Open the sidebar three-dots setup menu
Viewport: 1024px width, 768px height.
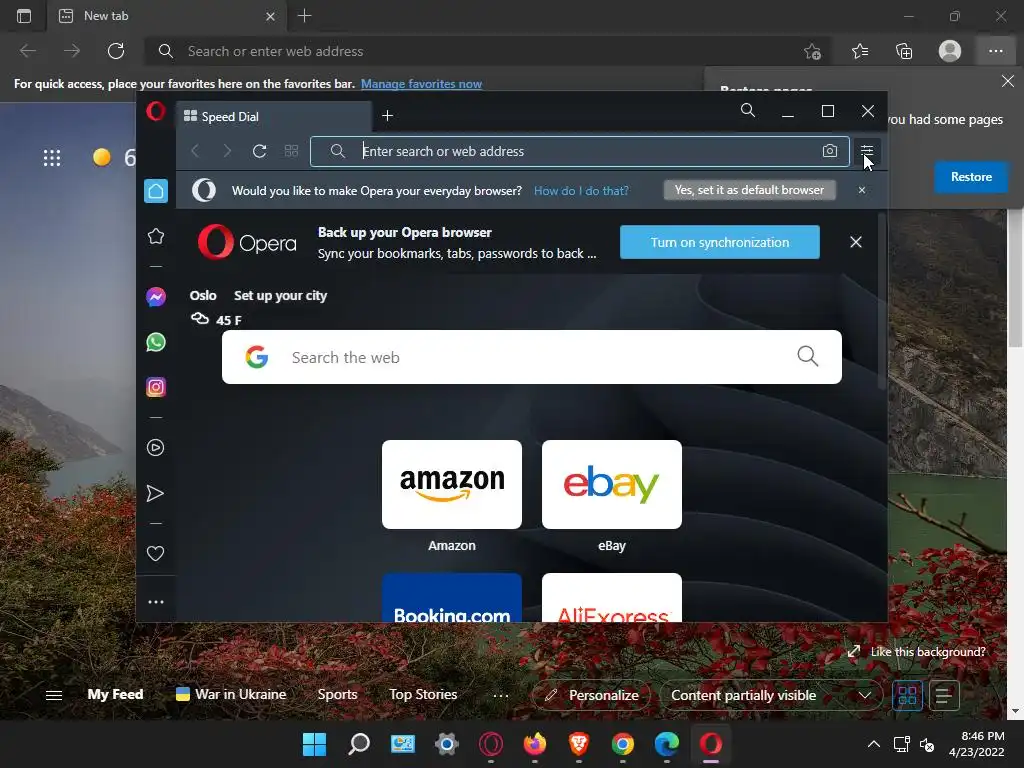click(155, 601)
